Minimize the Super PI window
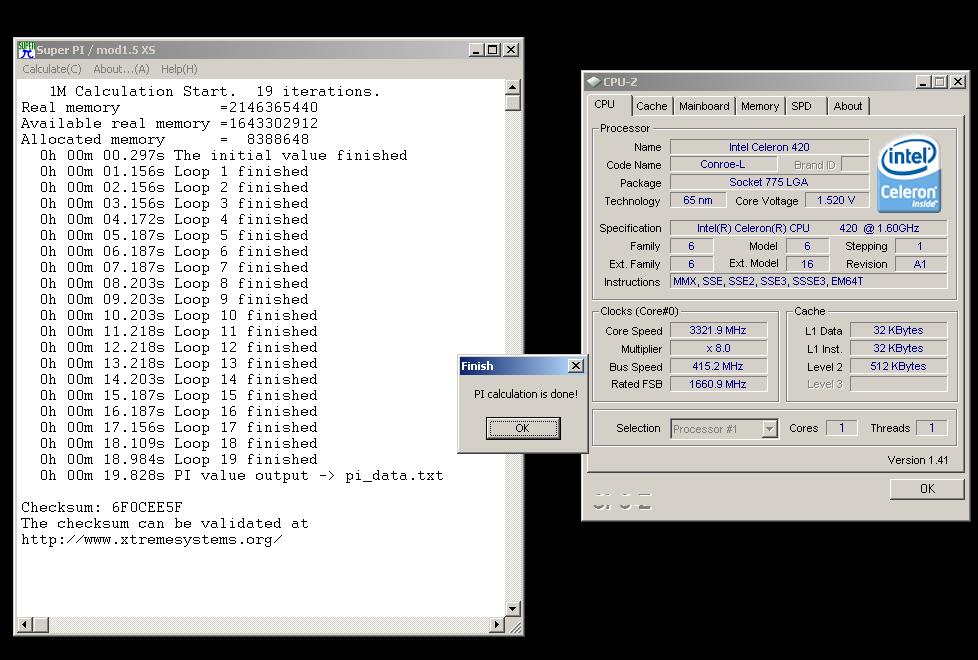 pyautogui.click(x=477, y=50)
